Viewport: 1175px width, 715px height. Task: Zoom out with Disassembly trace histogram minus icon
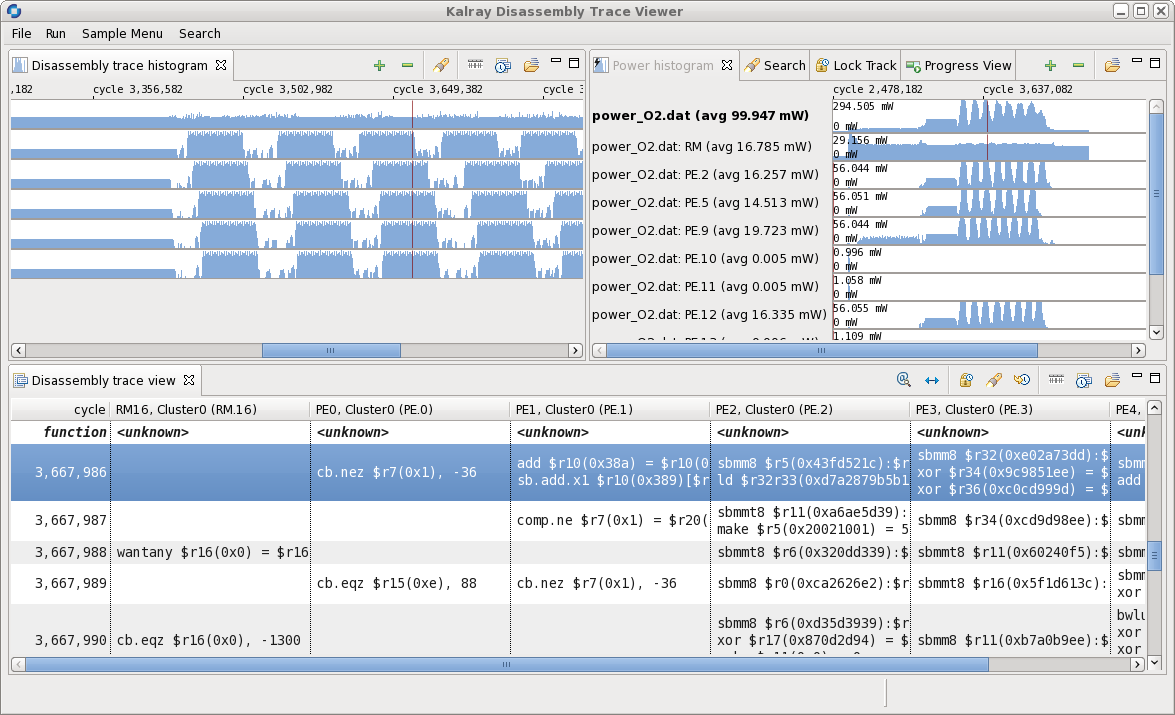point(407,66)
